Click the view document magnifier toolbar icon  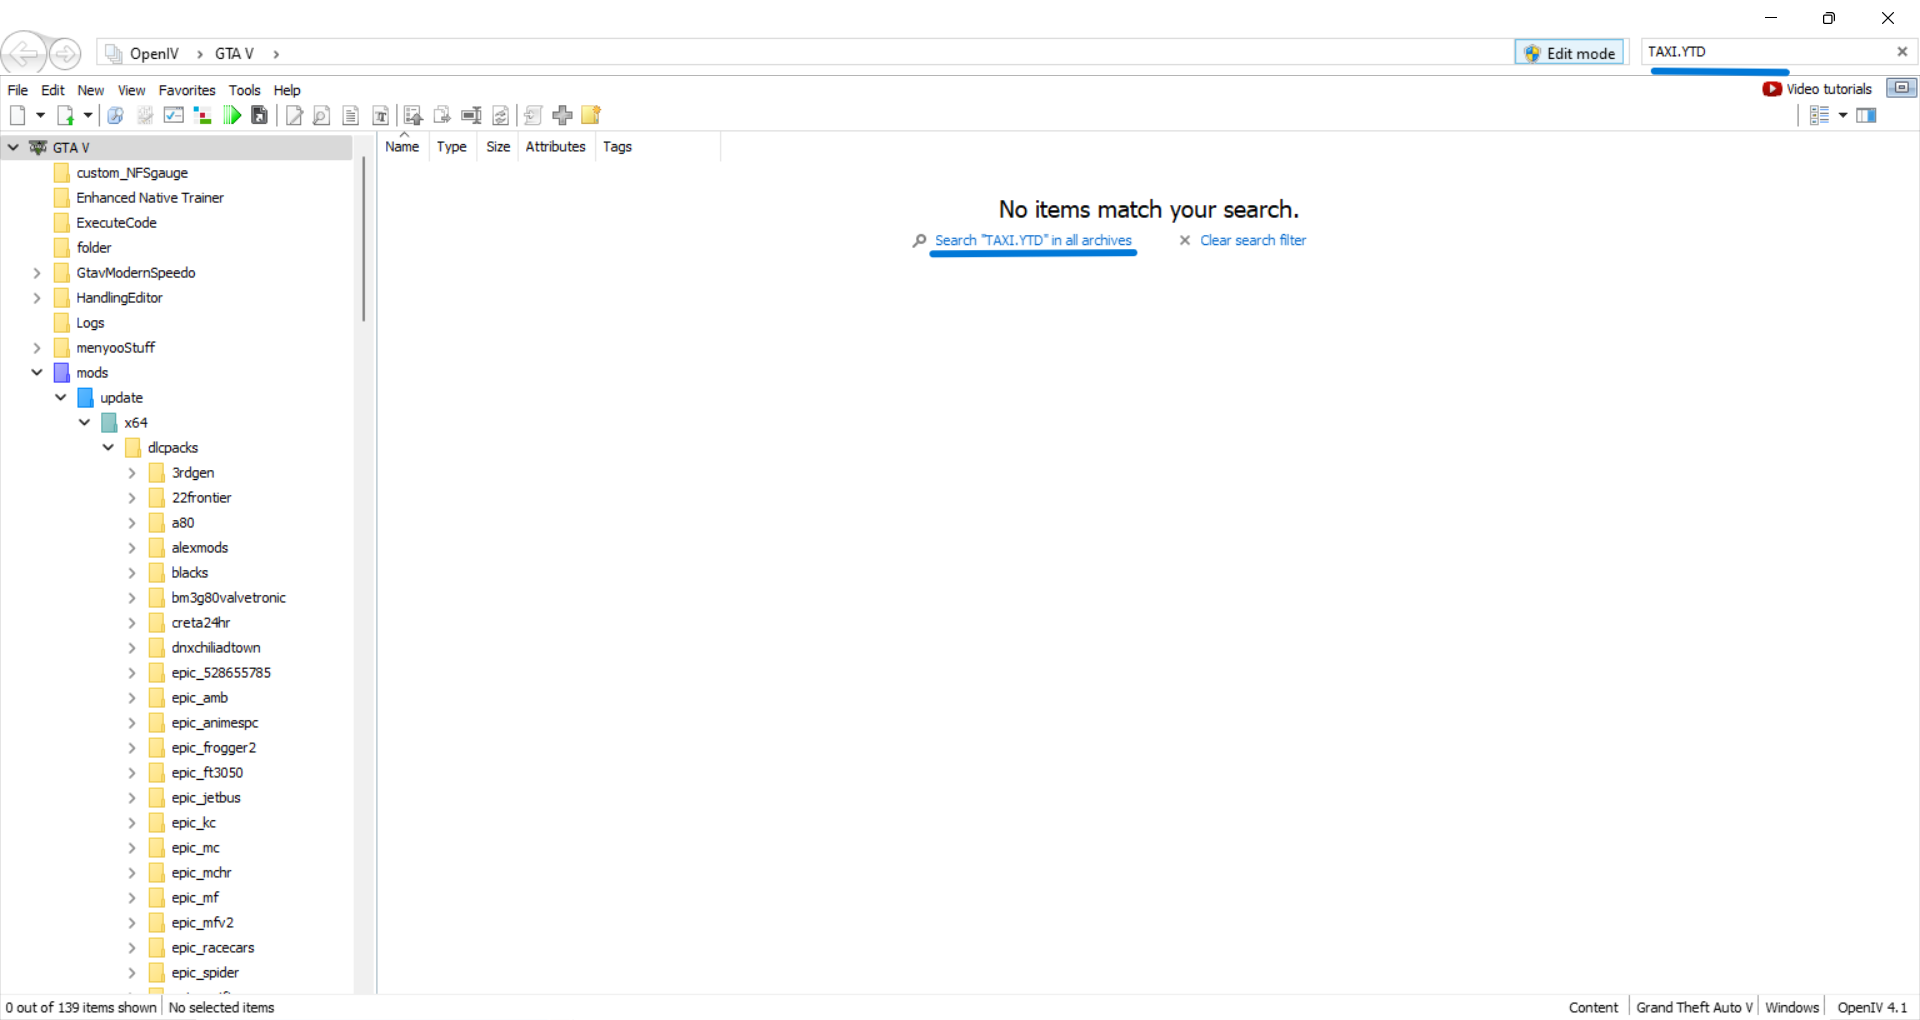point(322,115)
